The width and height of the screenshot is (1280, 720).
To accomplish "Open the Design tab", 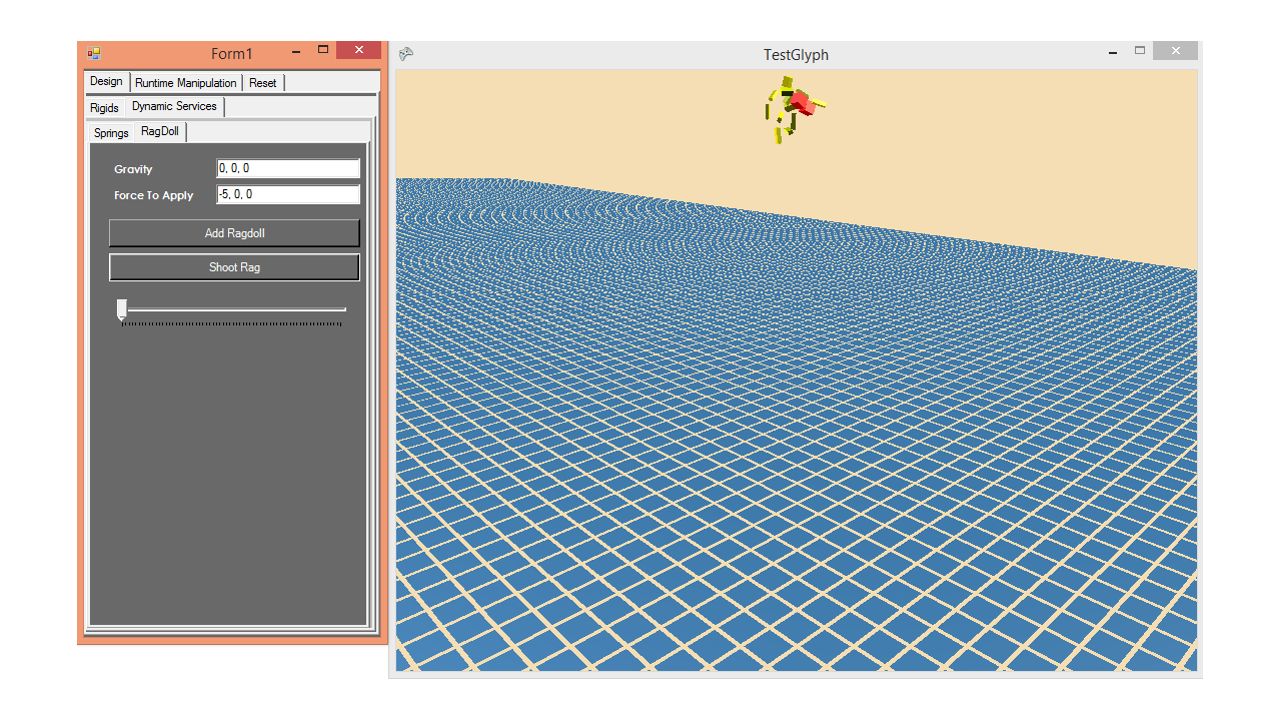I will pos(105,81).
